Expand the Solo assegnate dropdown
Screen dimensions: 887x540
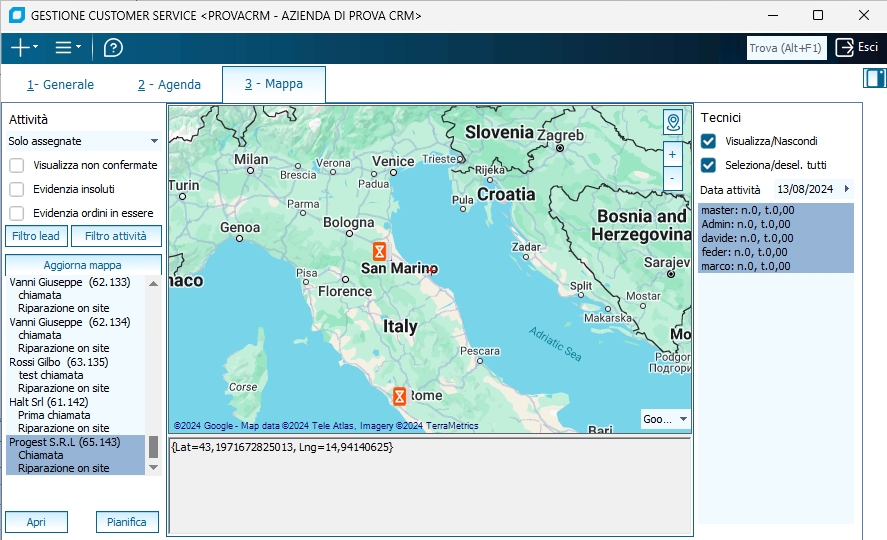[x=154, y=141]
